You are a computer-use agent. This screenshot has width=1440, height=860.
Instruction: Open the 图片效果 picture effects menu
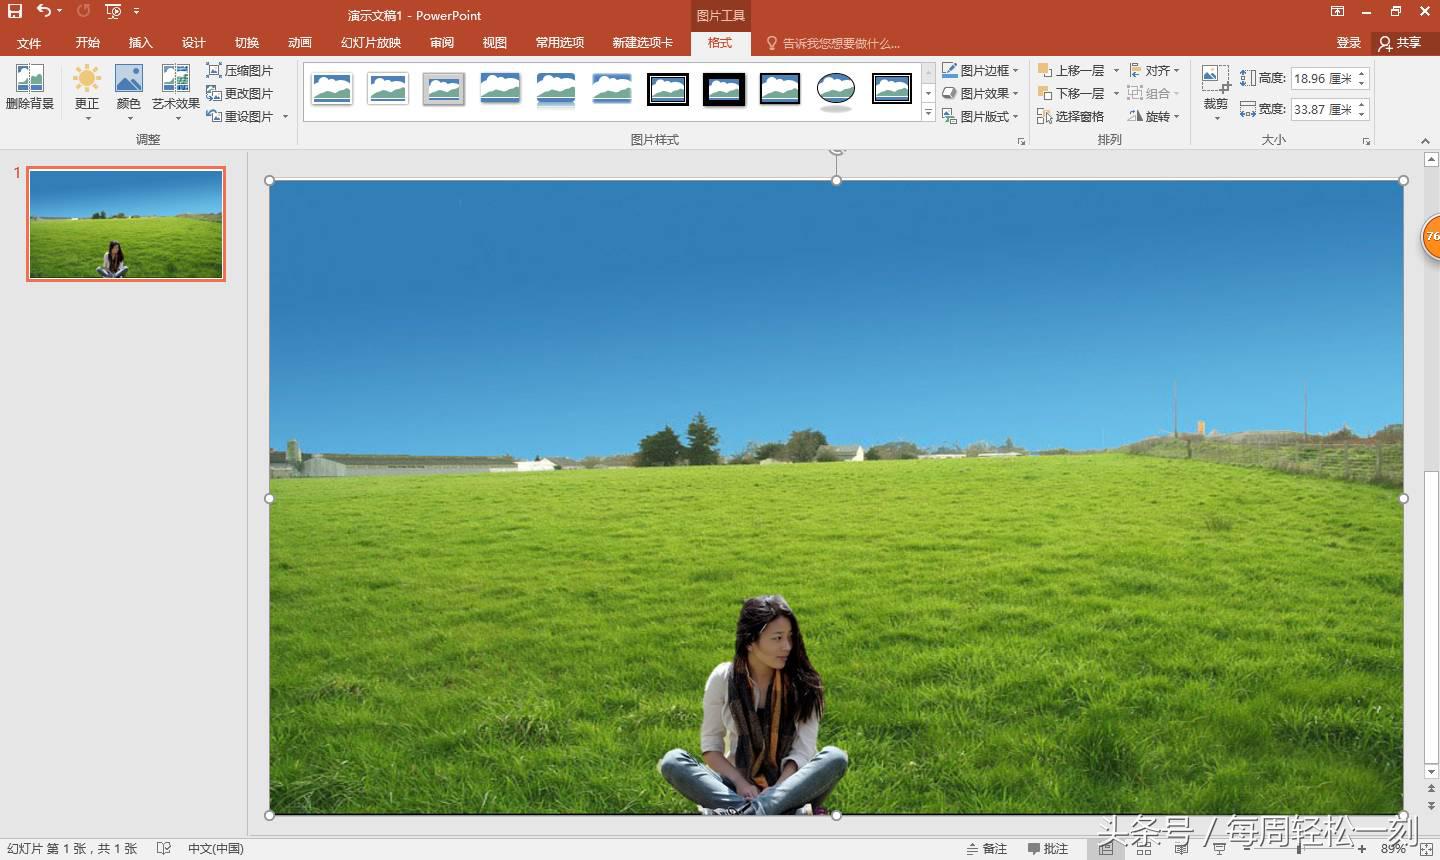pos(980,93)
